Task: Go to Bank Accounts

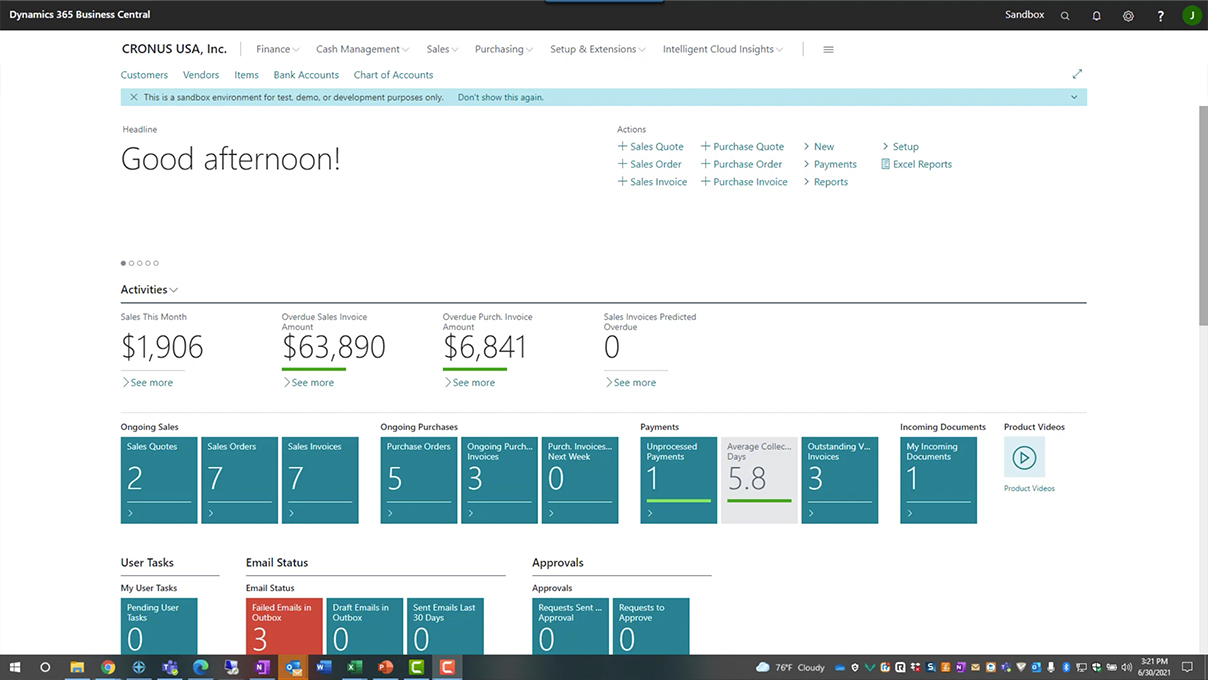Action: click(x=306, y=75)
